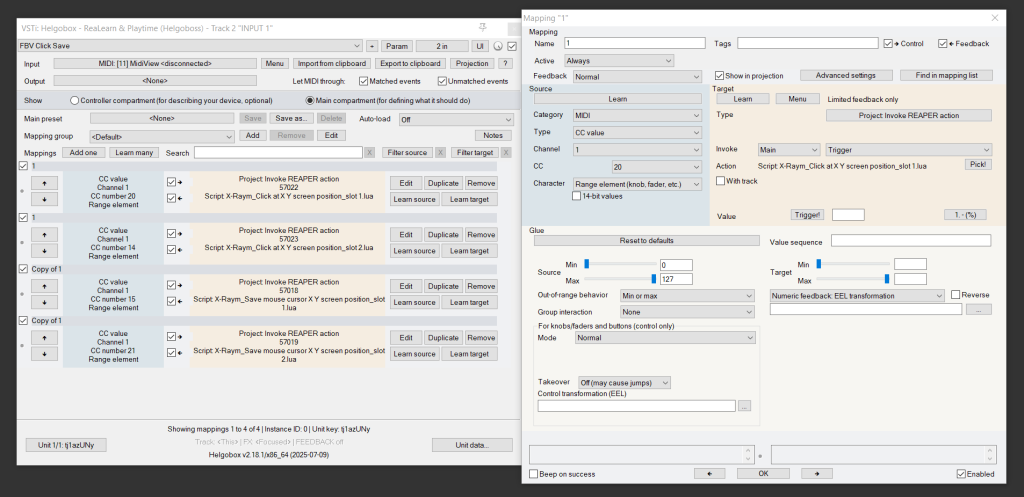Image resolution: width=1024 pixels, height=497 pixels.
Task: Click the clock icon beside the UI button
Action: pyautogui.click(x=498, y=46)
